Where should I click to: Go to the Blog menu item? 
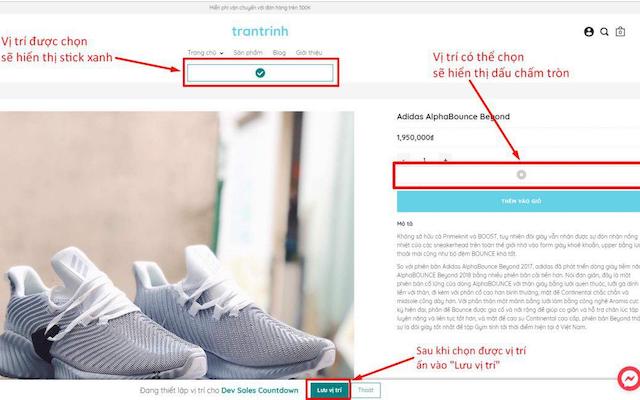pos(279,53)
